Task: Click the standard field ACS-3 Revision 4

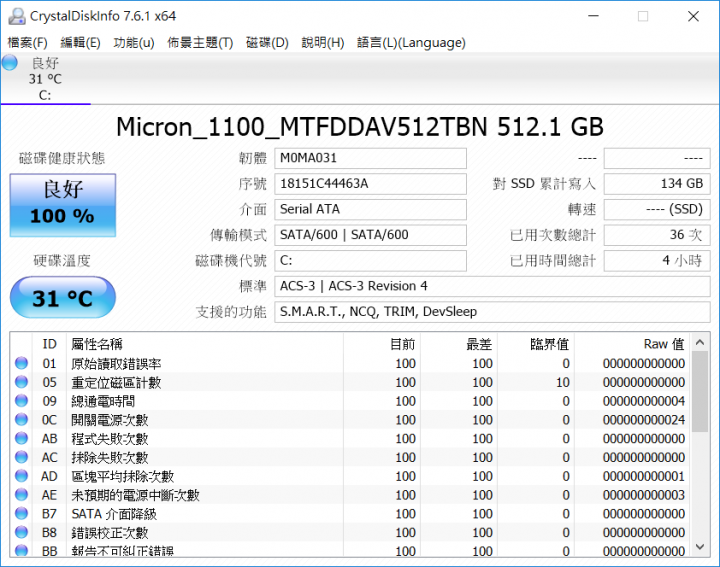Action: [492, 286]
